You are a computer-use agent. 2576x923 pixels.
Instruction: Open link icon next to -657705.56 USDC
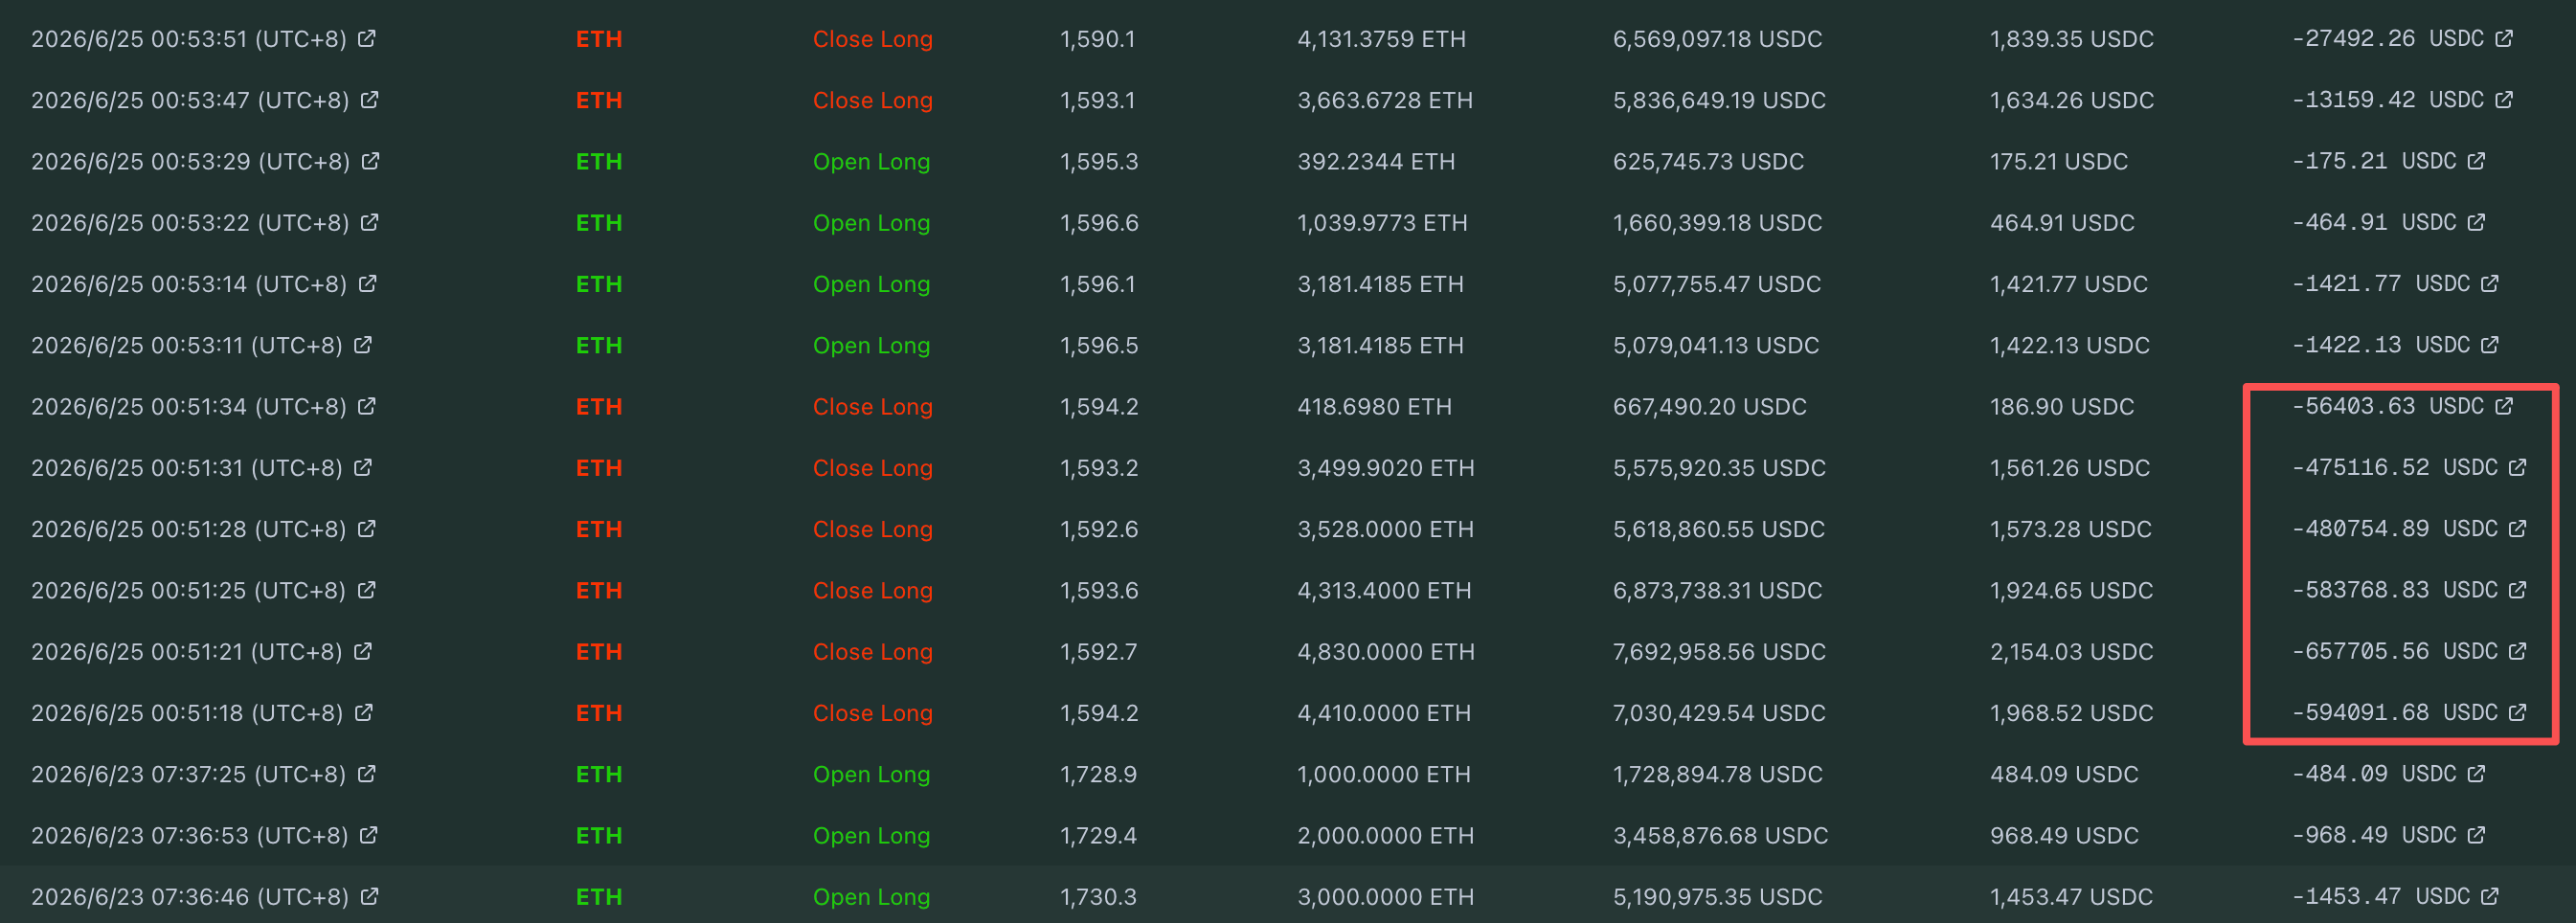pos(2518,651)
